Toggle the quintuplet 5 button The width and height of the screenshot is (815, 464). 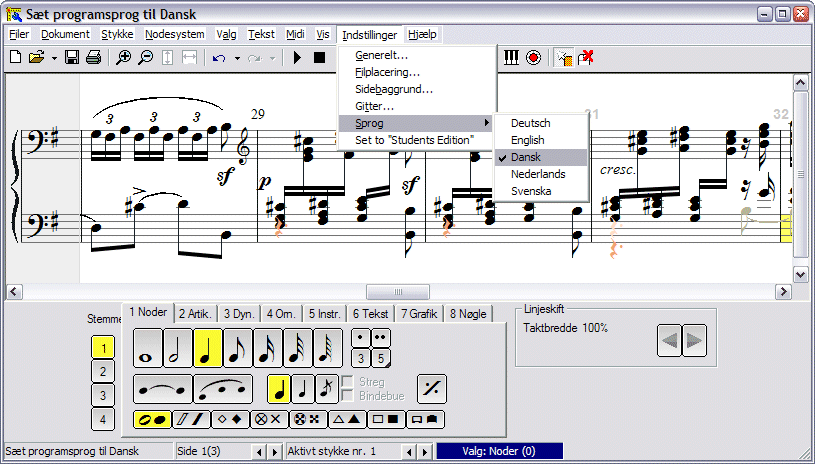click(x=380, y=358)
